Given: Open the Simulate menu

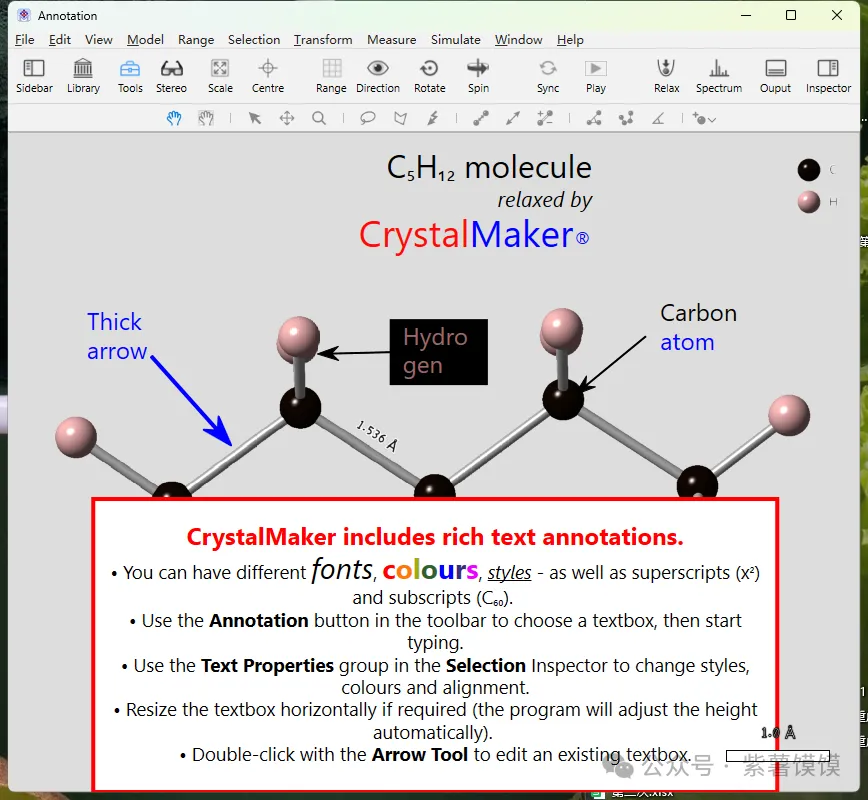Looking at the screenshot, I should 455,40.
